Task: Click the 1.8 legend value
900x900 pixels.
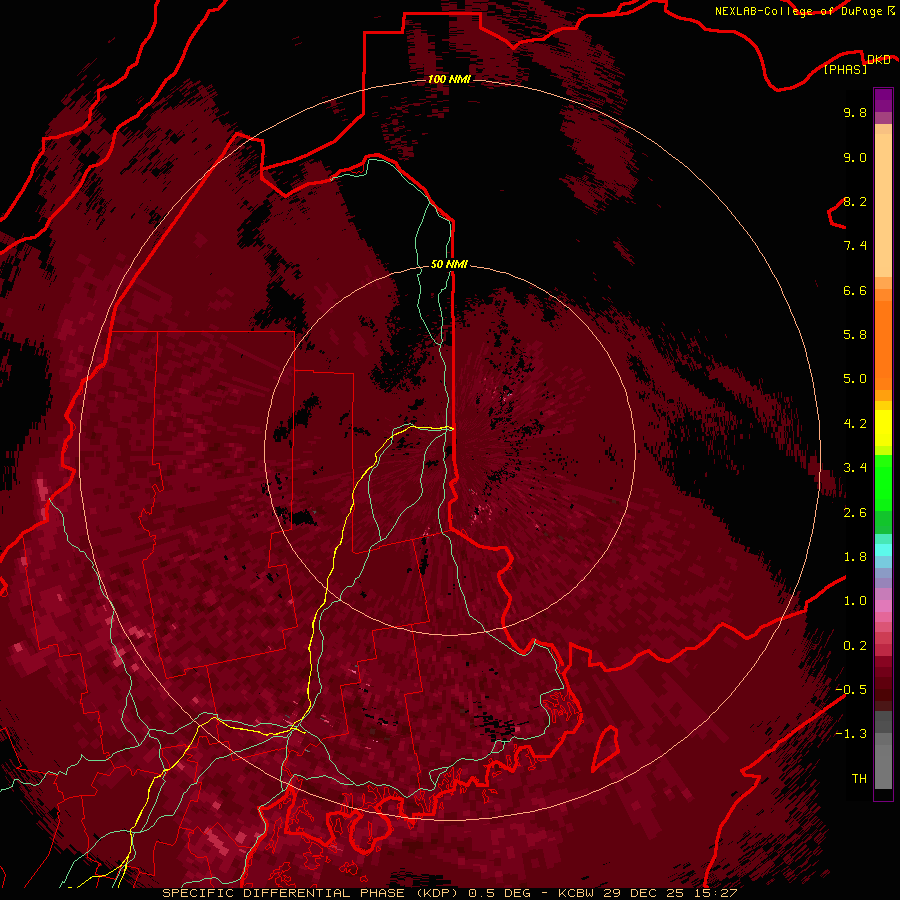Action: pyautogui.click(x=855, y=557)
